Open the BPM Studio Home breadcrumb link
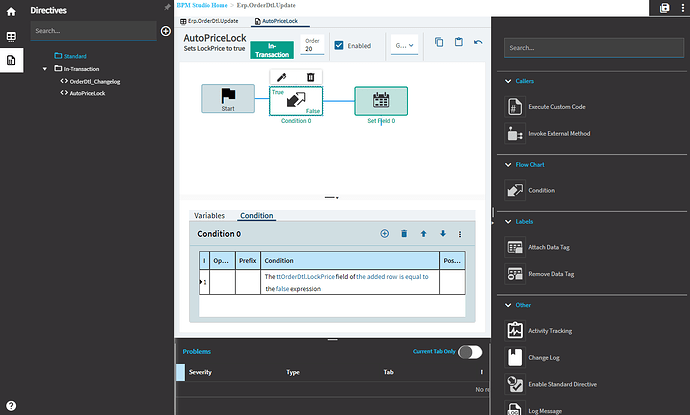Screen dimensions: 690x415 (202, 5)
